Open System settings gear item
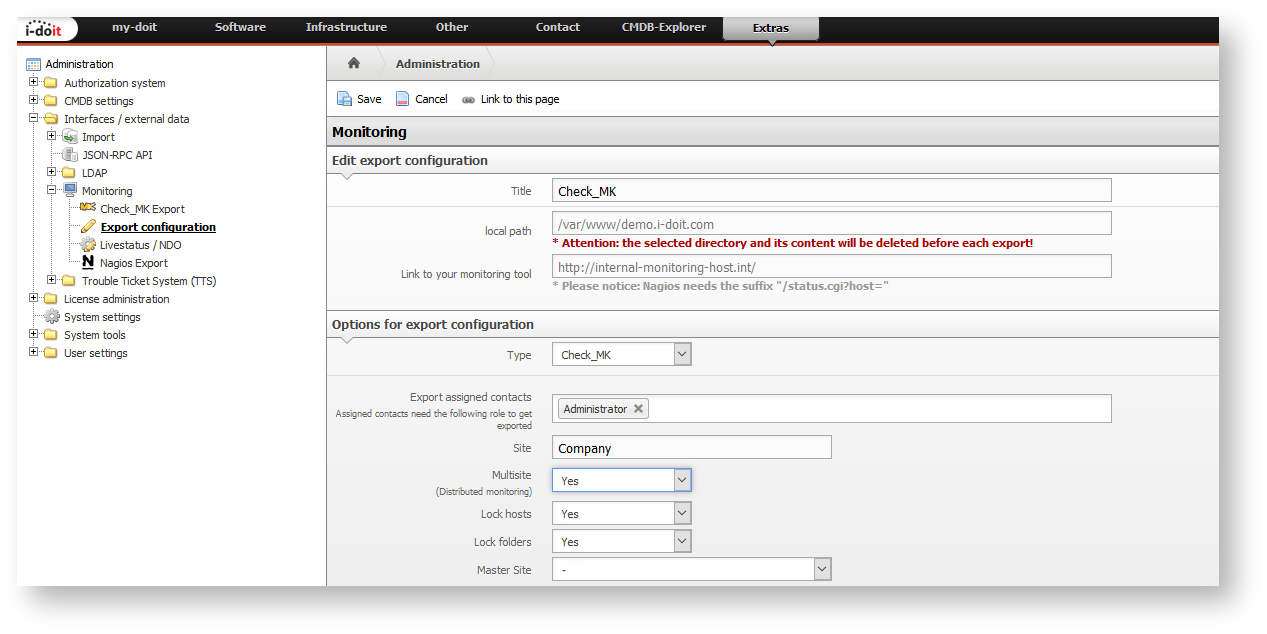Image resolution: width=1267 pixels, height=634 pixels. click(x=102, y=317)
